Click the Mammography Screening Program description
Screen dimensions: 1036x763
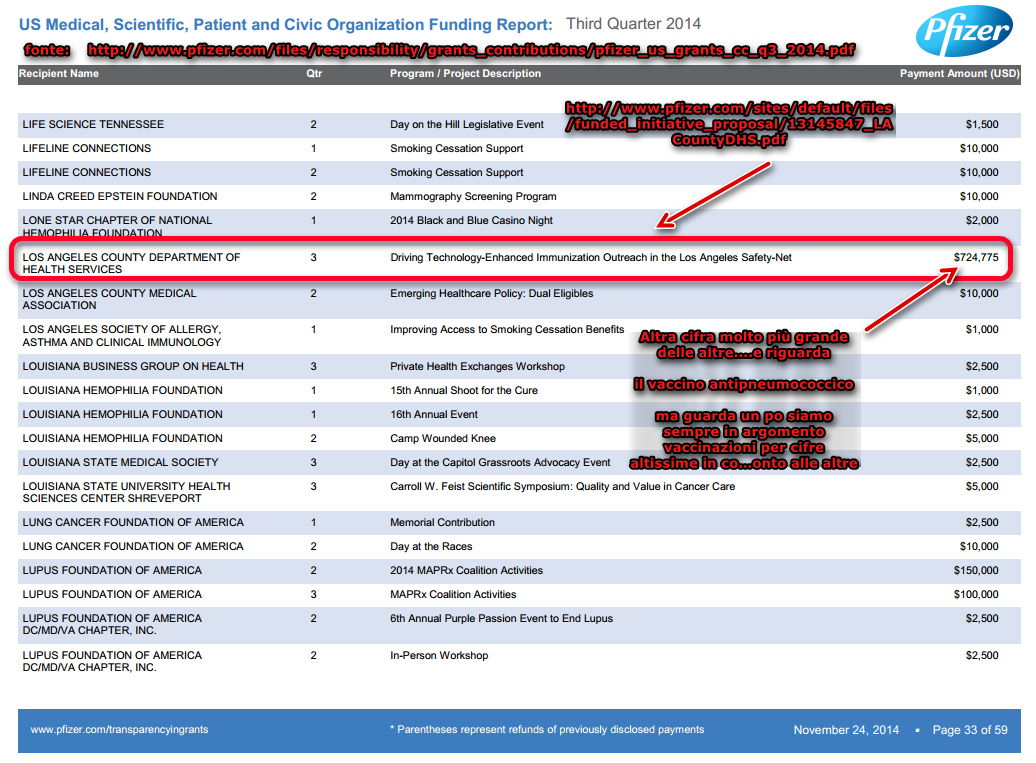[x=473, y=196]
